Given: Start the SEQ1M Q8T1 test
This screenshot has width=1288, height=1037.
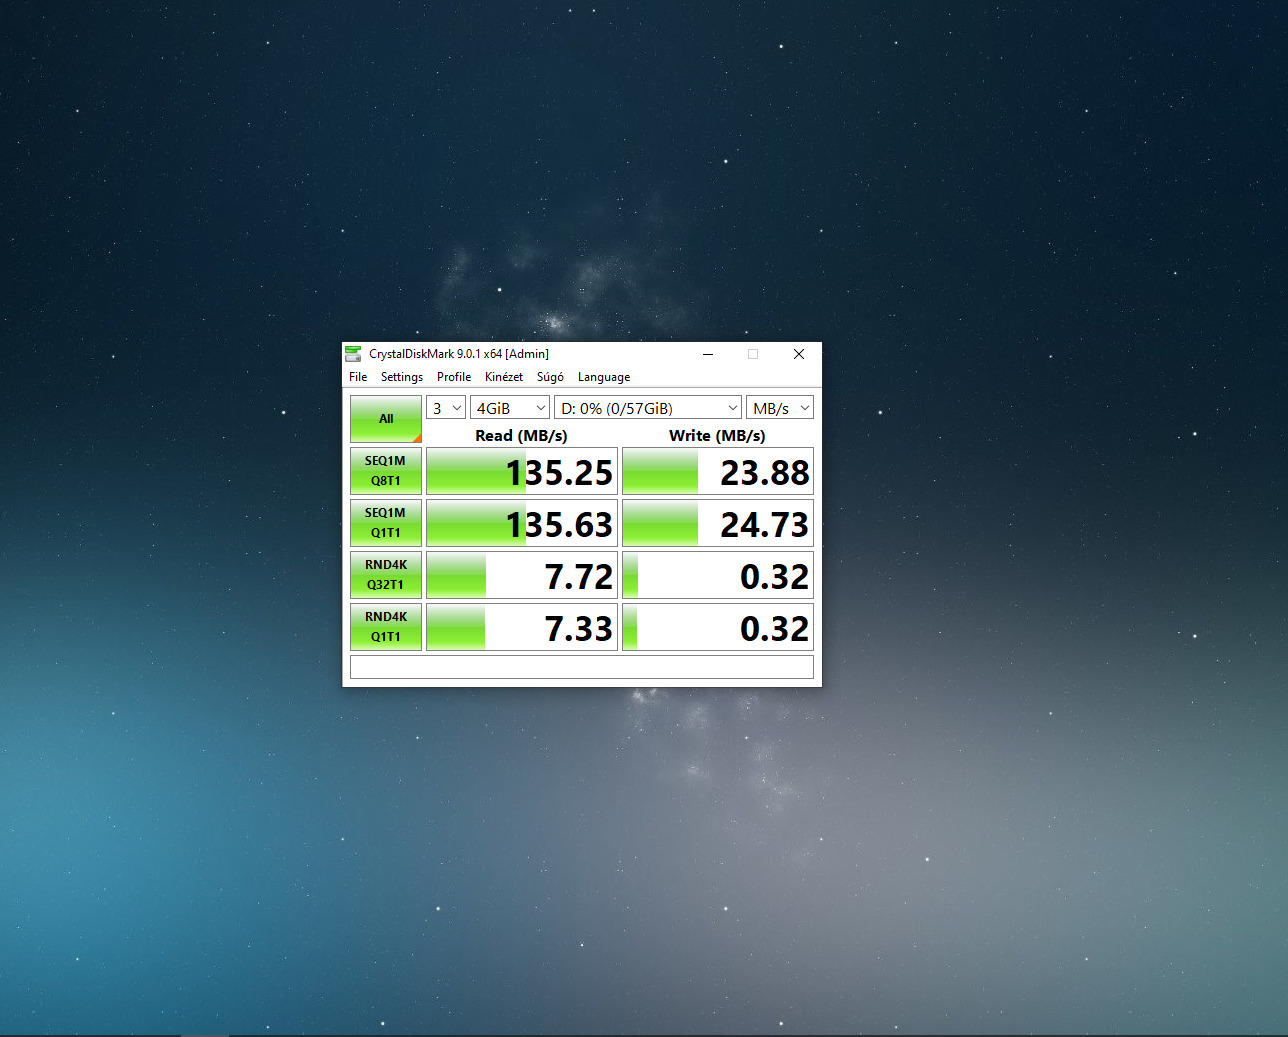Looking at the screenshot, I should (x=386, y=471).
